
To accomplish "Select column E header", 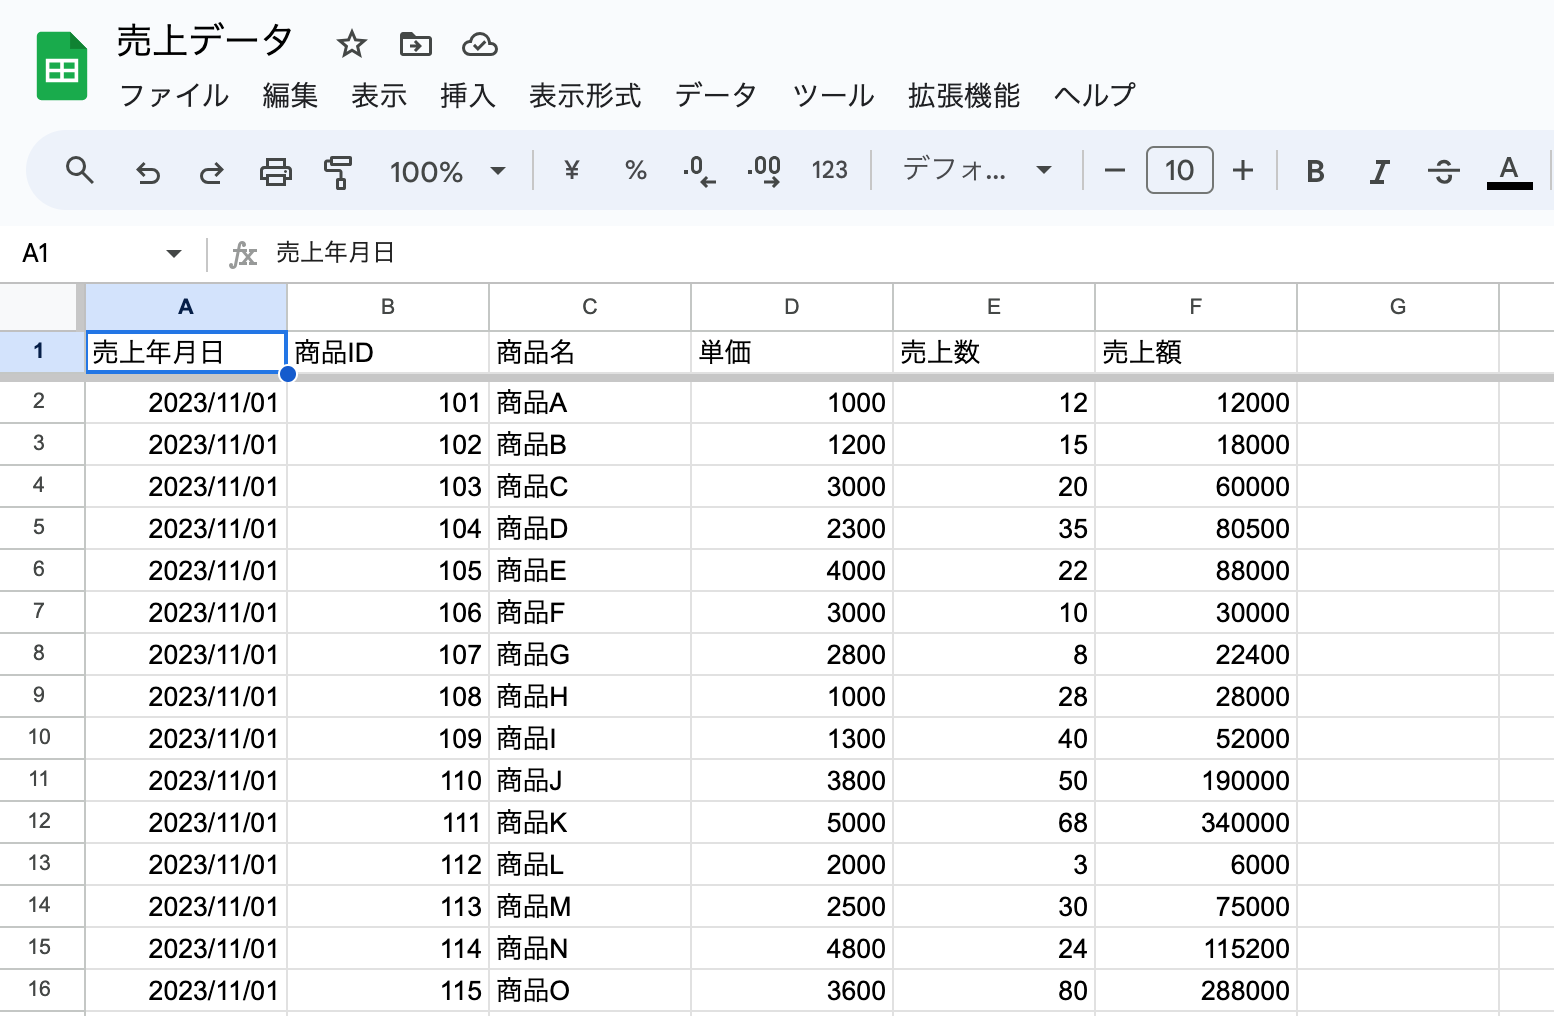I will 994,307.
